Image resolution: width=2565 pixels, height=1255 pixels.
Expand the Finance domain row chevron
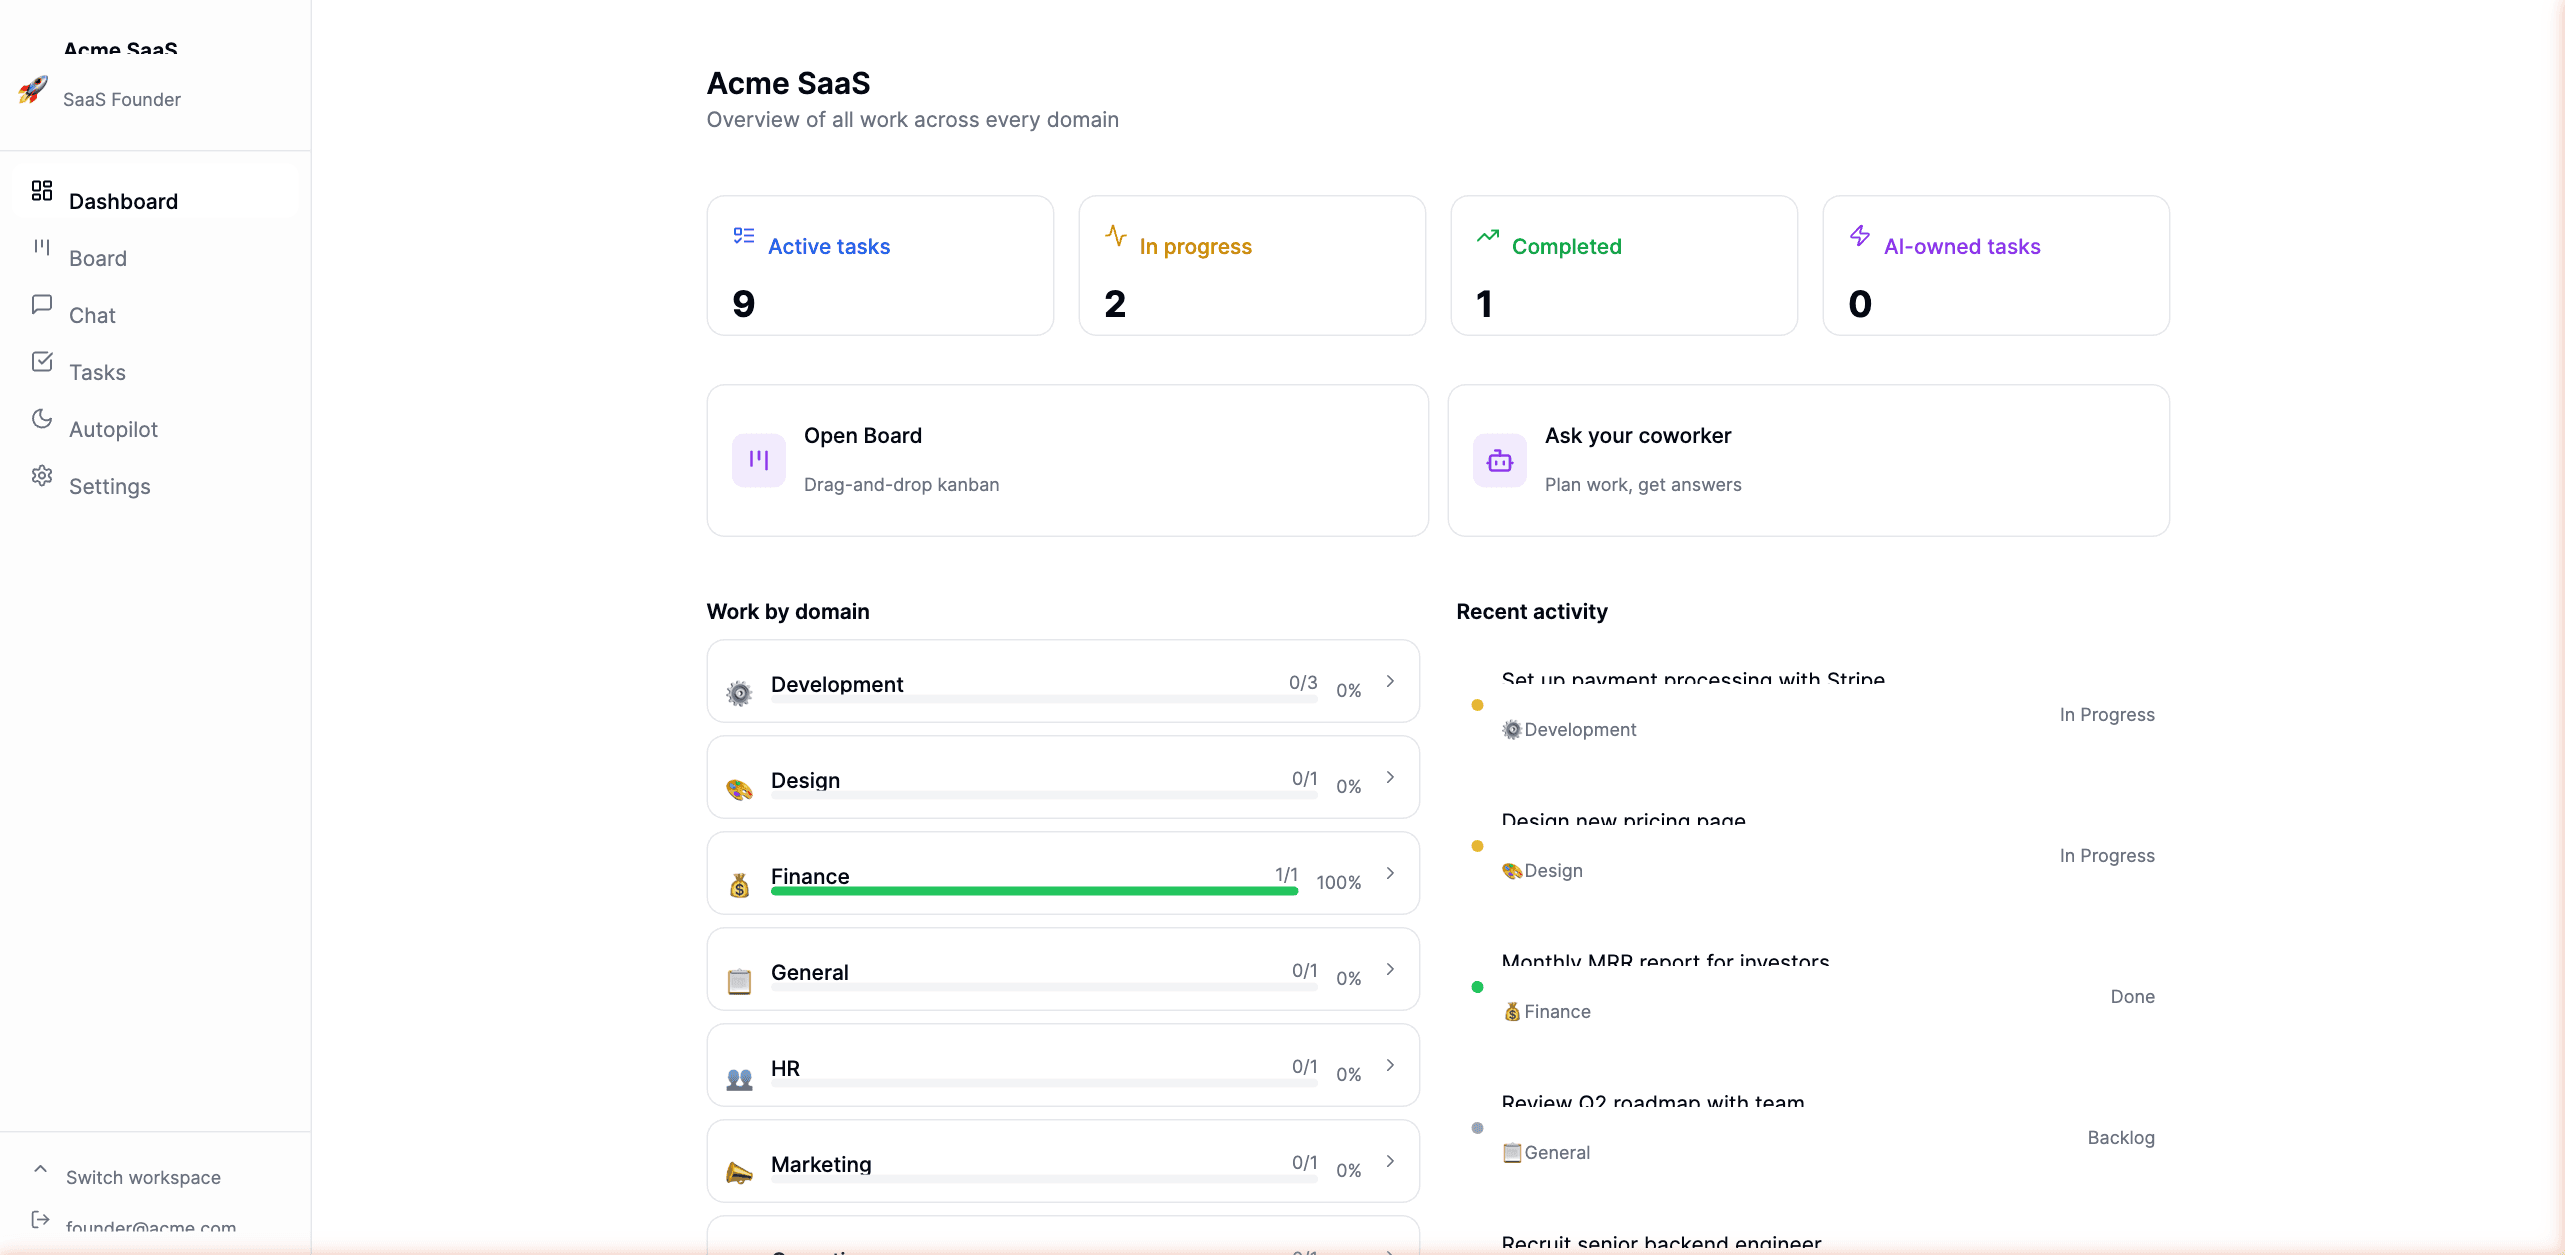click(x=1390, y=873)
